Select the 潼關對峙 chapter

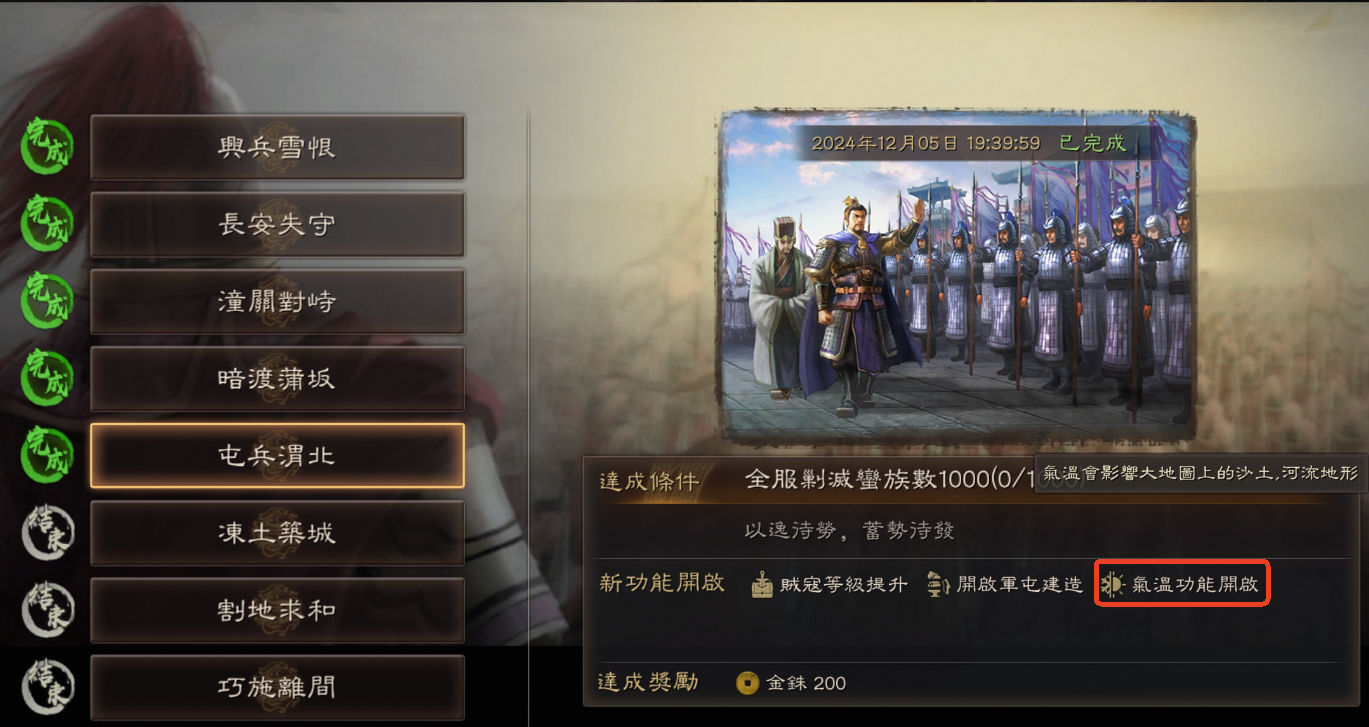click(x=277, y=301)
